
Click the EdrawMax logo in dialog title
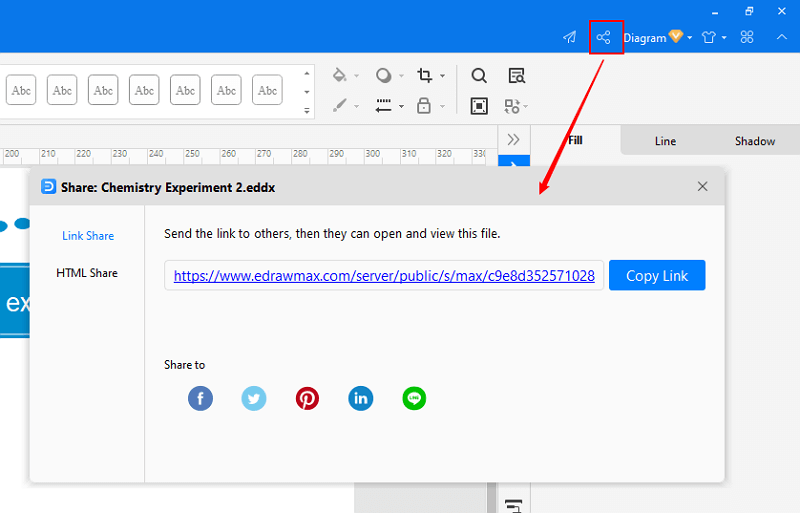pyautogui.click(x=48, y=186)
